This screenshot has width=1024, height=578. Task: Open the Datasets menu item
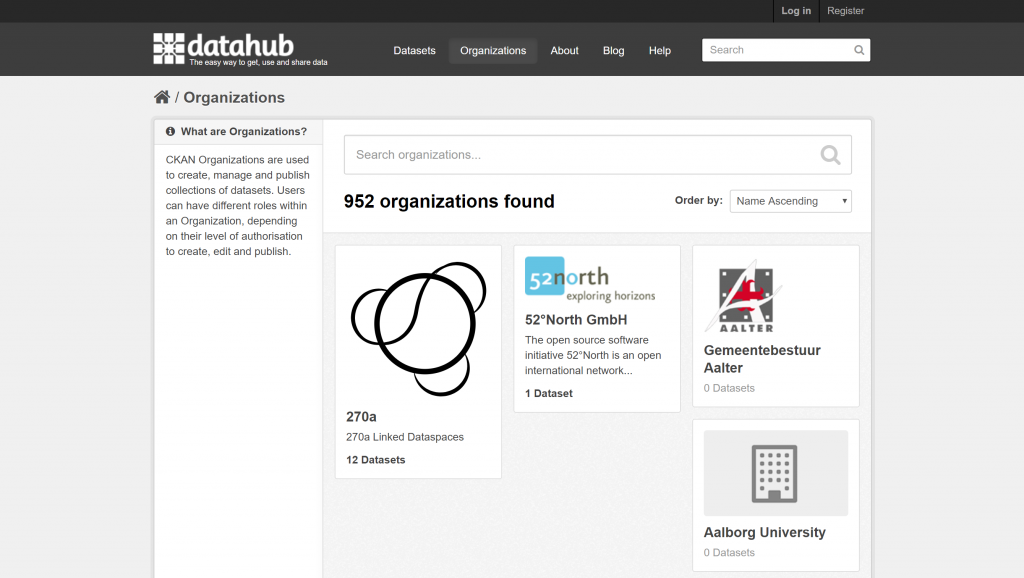tap(414, 51)
